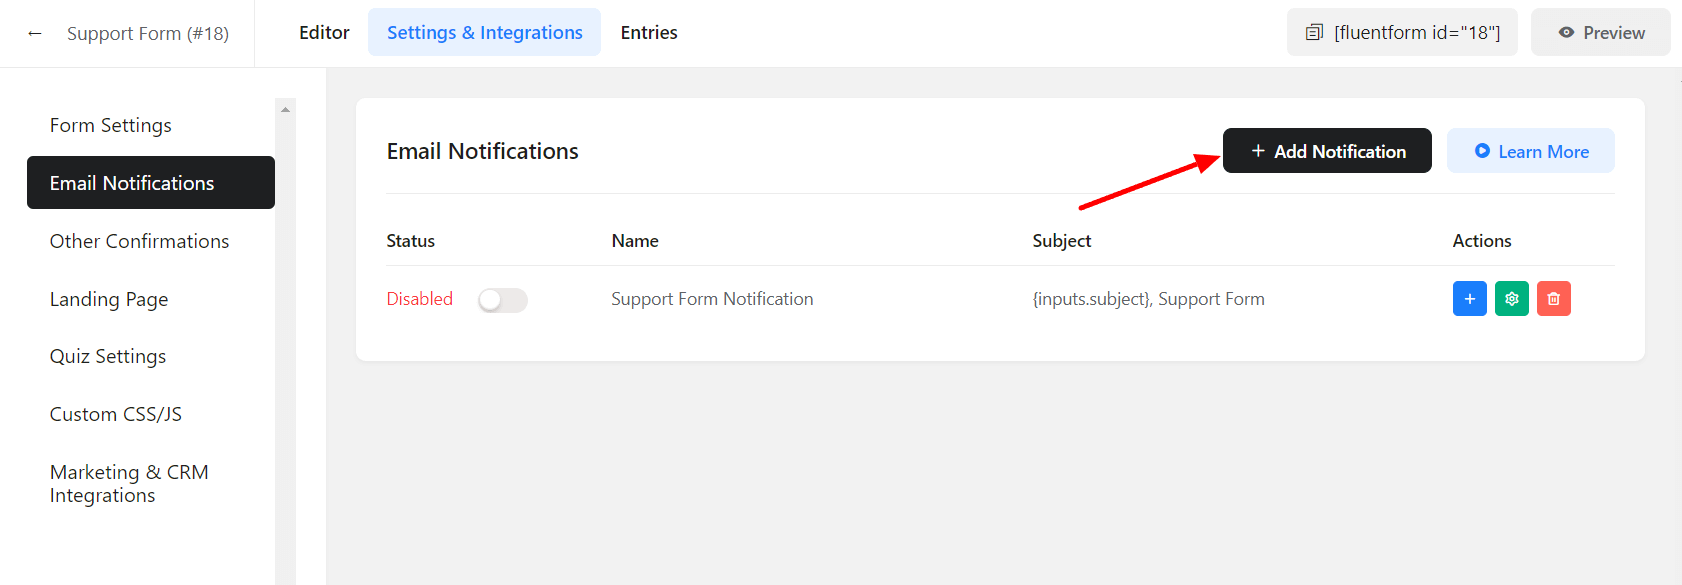Click plus icon in Add Notification
Viewport: 1682px width, 585px height.
(1258, 151)
